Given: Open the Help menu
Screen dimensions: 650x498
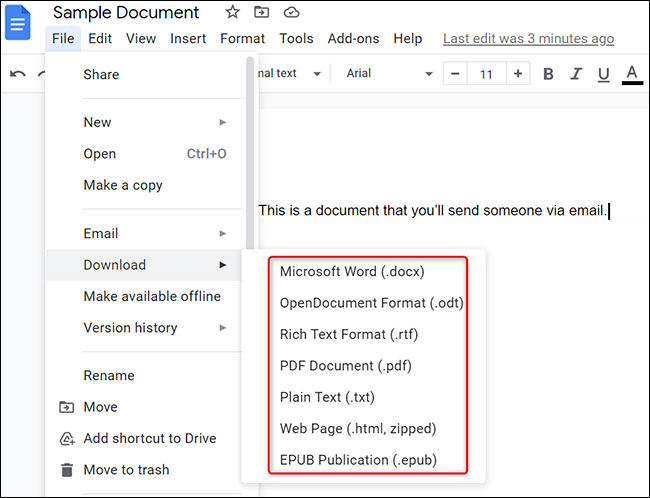Looking at the screenshot, I should [x=407, y=39].
